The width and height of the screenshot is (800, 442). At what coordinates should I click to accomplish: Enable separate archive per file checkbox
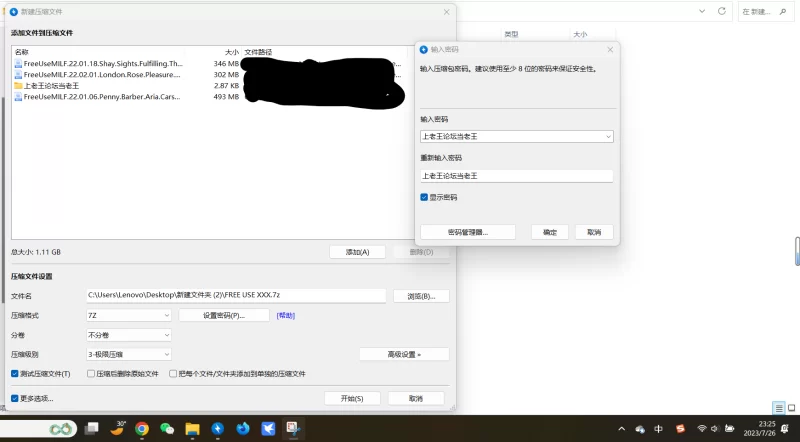(x=173, y=374)
